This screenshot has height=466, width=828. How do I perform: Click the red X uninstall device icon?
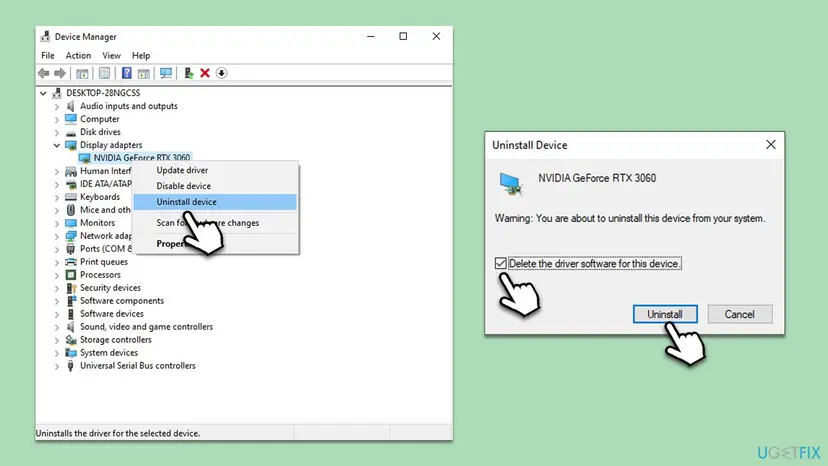point(205,73)
